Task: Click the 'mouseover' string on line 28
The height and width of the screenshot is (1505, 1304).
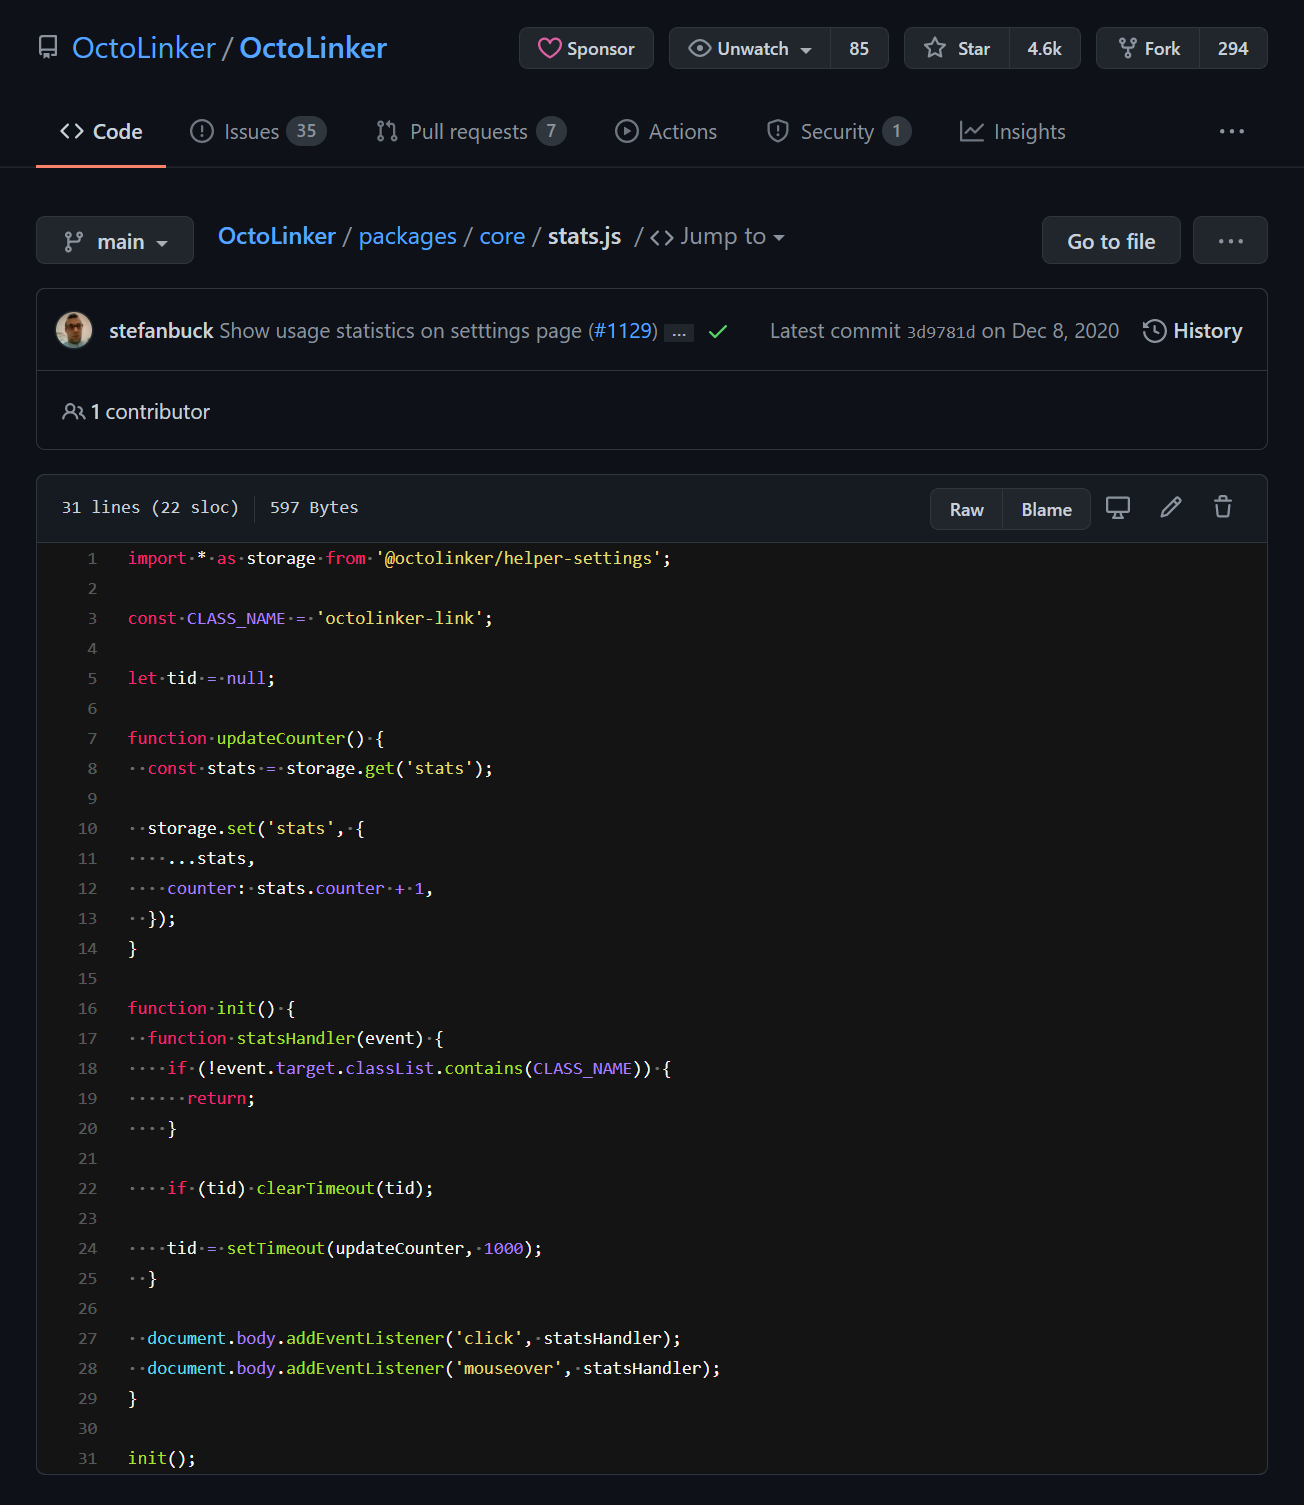Action: tap(508, 1368)
